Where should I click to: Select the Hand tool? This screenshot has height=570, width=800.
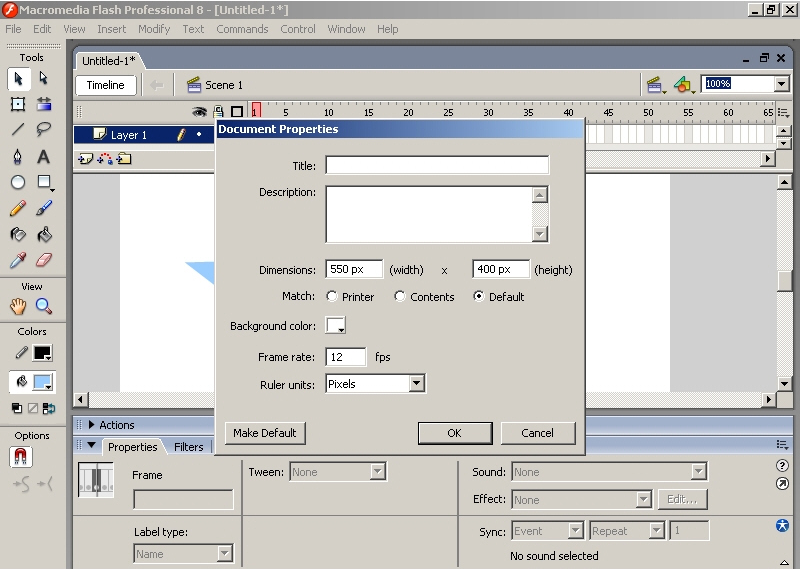18,306
